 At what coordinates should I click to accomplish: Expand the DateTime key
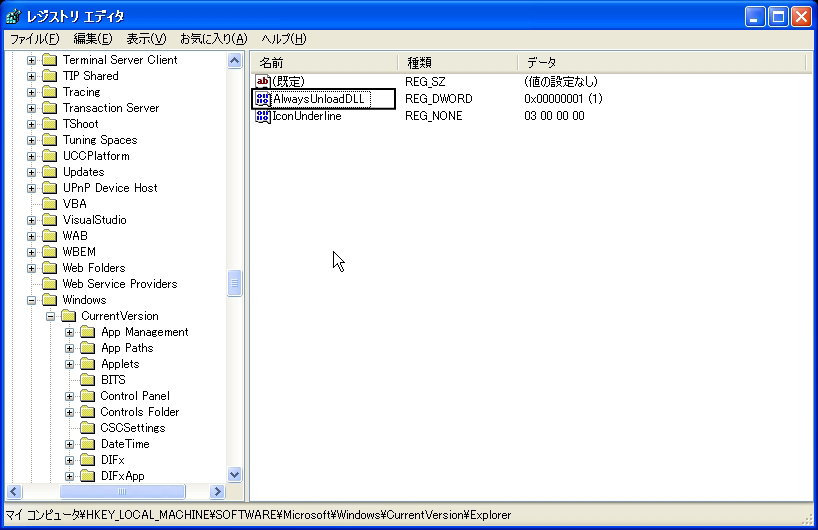tap(69, 444)
